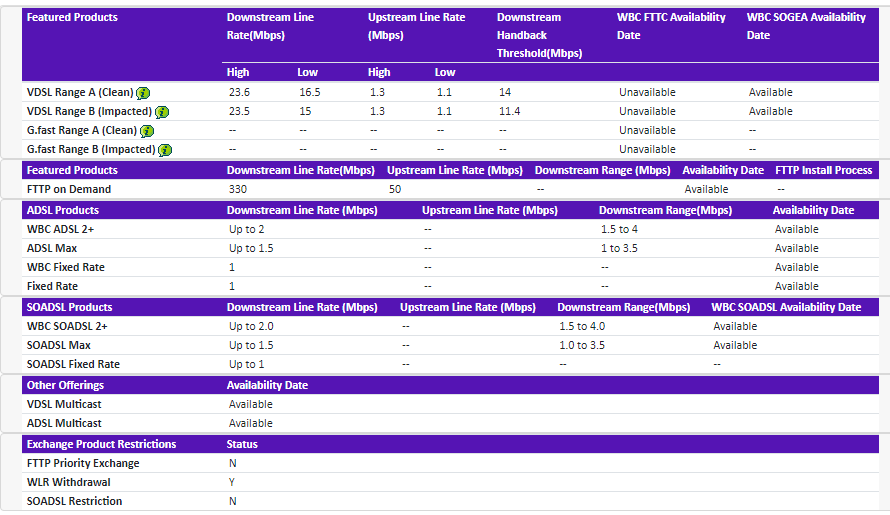This screenshot has height=515, width=890.
Task: Open info icon next to G.fast Range A (Clean)
Action: pos(147,131)
